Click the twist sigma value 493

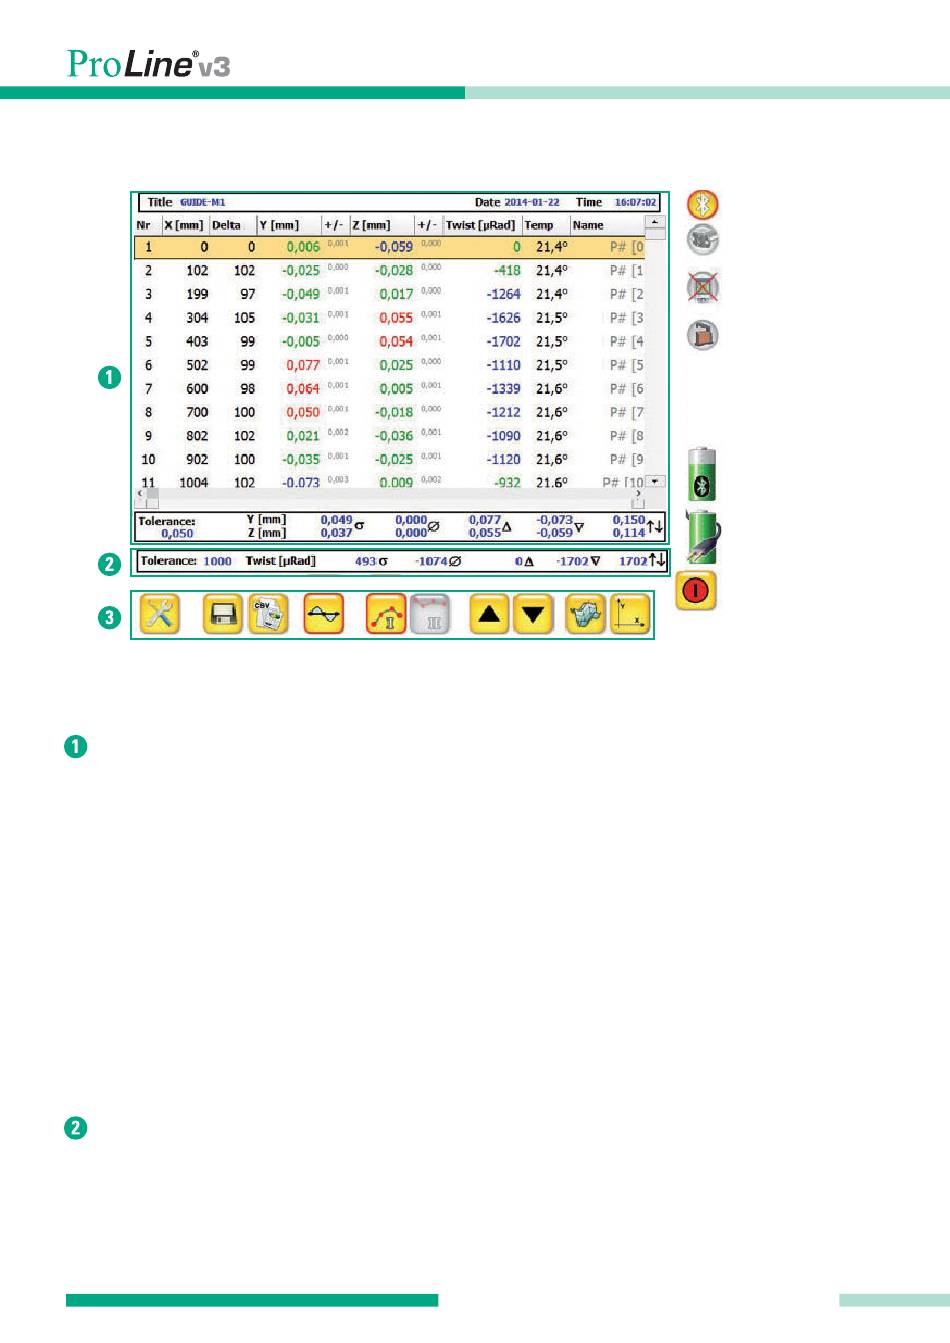coord(365,562)
